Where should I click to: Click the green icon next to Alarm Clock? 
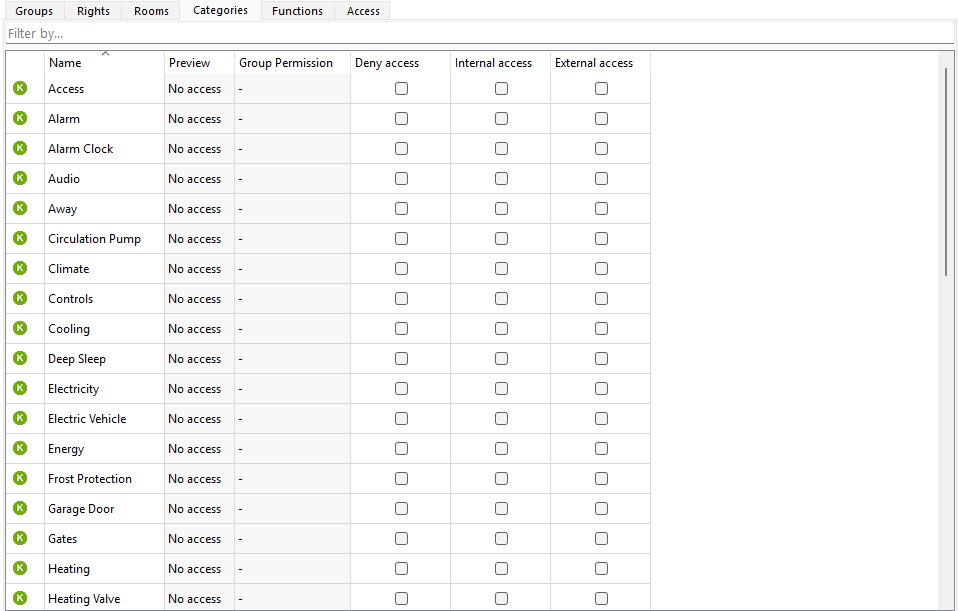[20, 149]
